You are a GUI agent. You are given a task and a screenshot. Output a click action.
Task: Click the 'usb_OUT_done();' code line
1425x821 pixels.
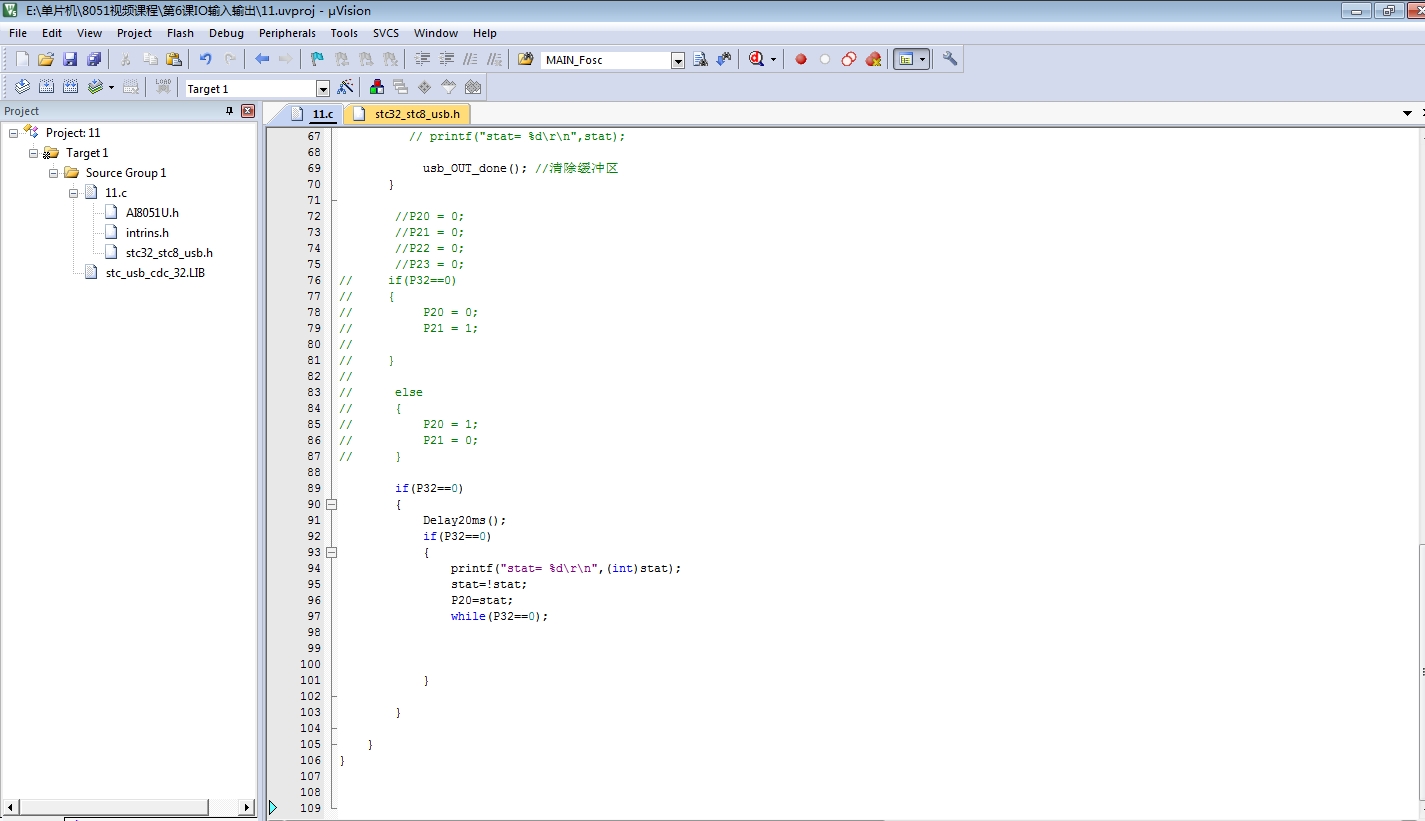point(474,168)
